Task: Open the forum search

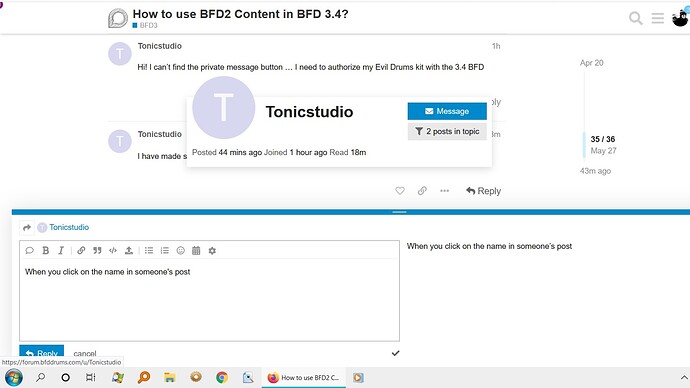Action: coord(635,18)
